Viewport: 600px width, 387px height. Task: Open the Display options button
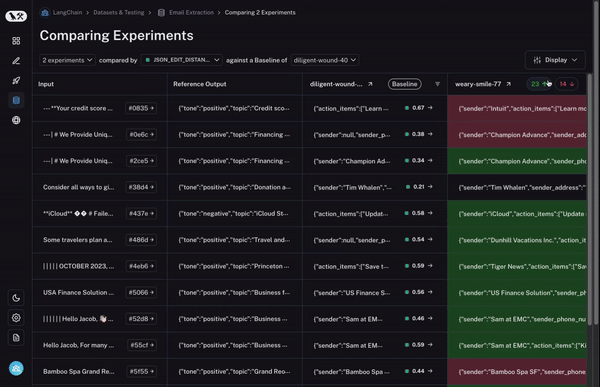[x=555, y=60]
